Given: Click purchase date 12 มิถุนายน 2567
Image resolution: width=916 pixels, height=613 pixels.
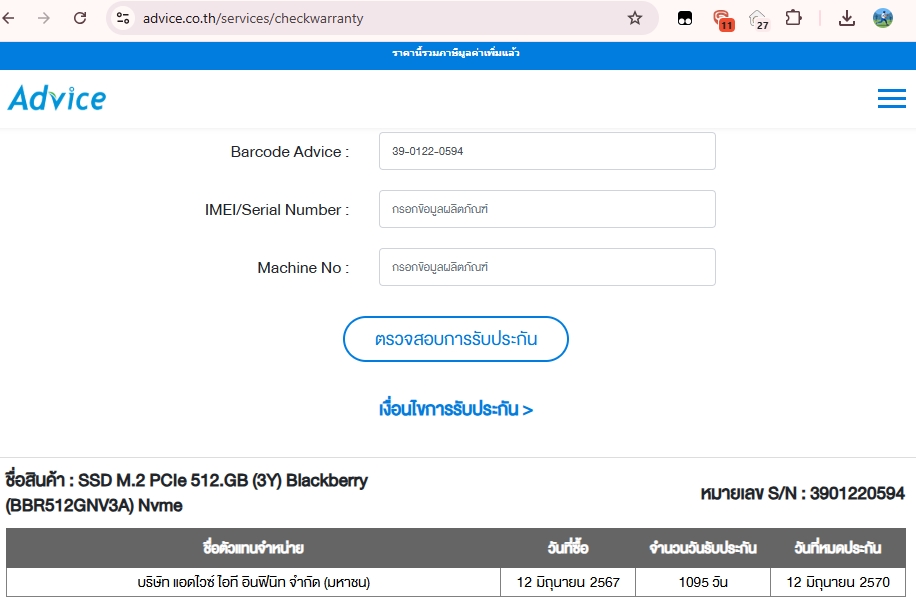Looking at the screenshot, I should (568, 583).
